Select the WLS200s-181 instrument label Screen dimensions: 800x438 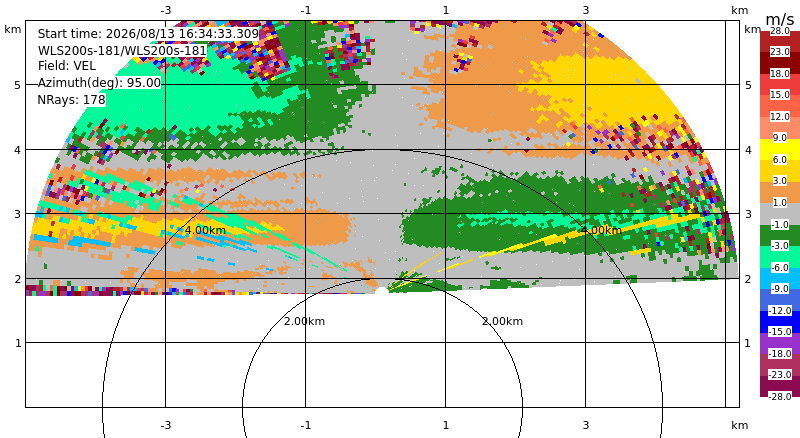coord(122,51)
